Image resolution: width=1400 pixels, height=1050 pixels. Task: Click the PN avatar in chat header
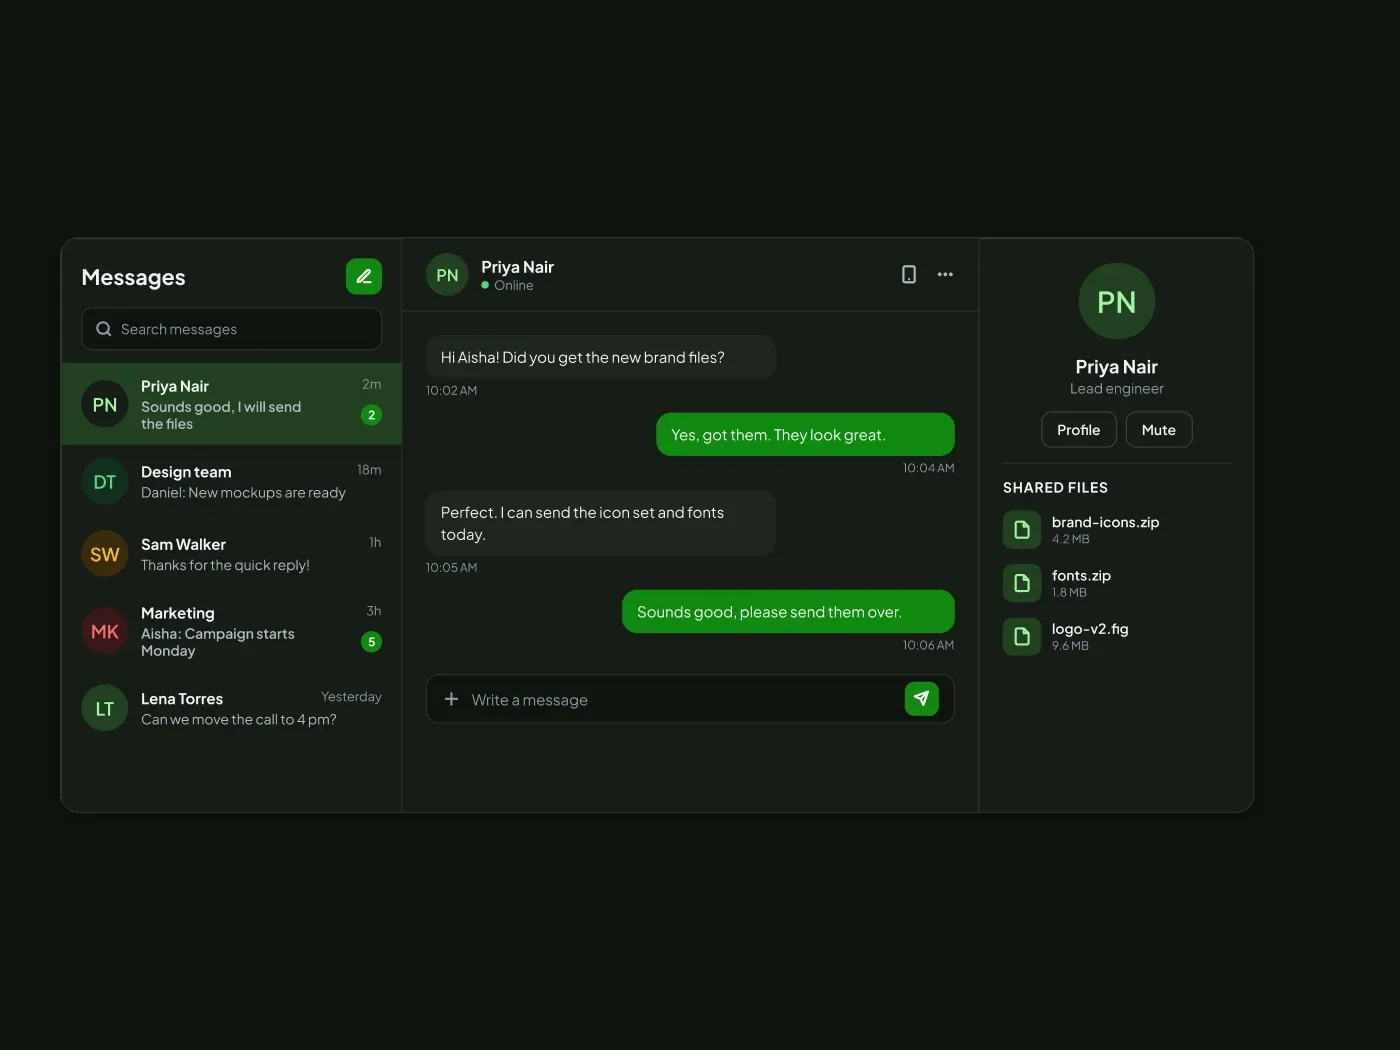[x=447, y=275]
